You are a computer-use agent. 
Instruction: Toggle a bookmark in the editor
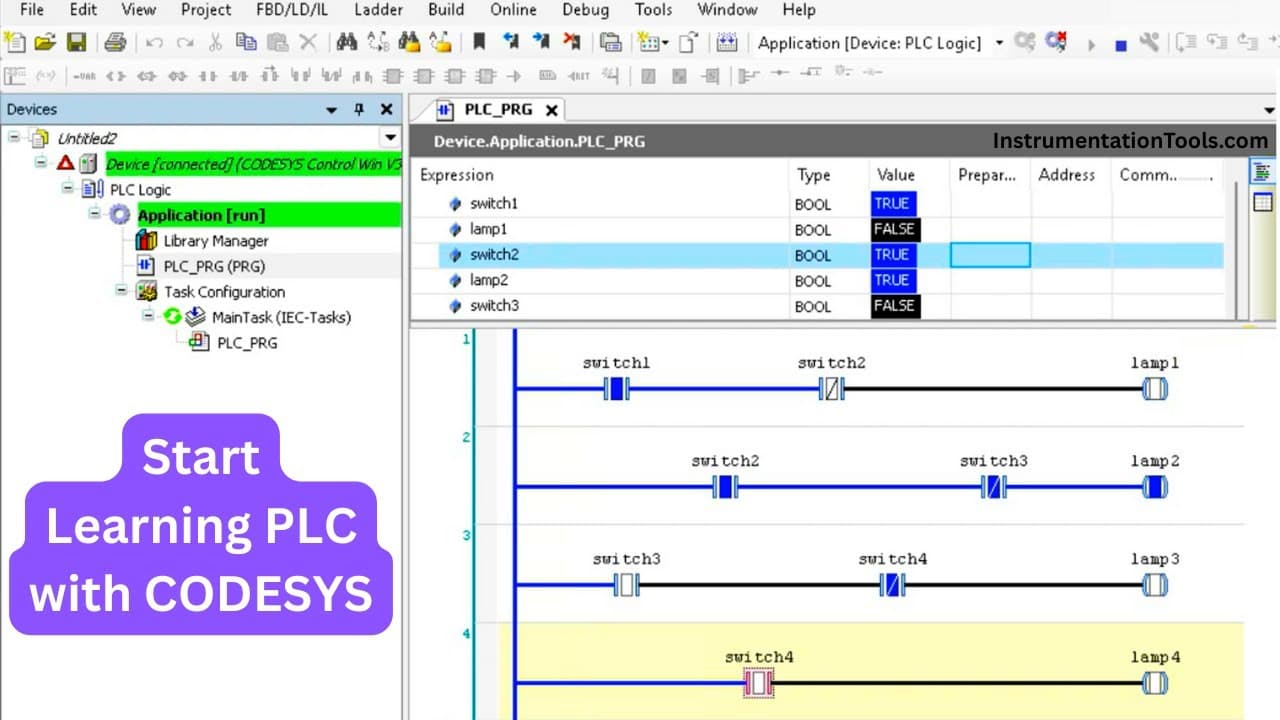477,43
